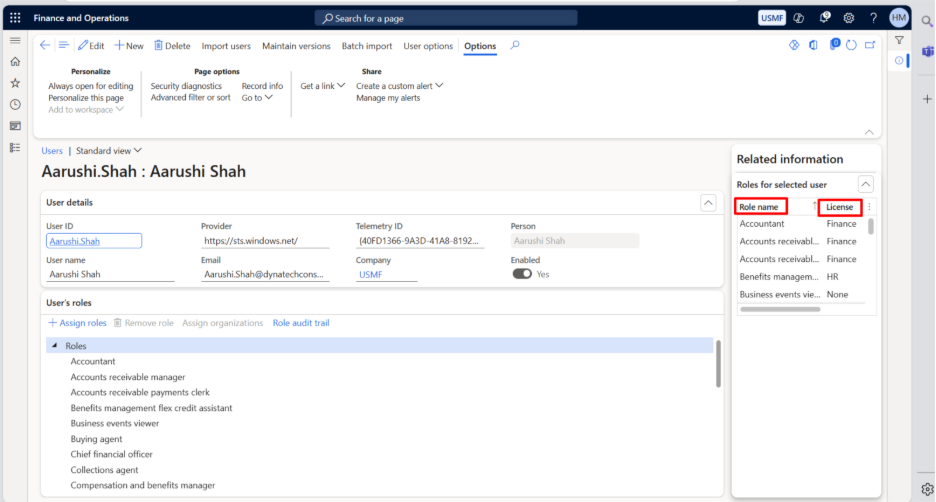Open the filter funnel pane icon
936x502 pixels.
[x=899, y=40]
